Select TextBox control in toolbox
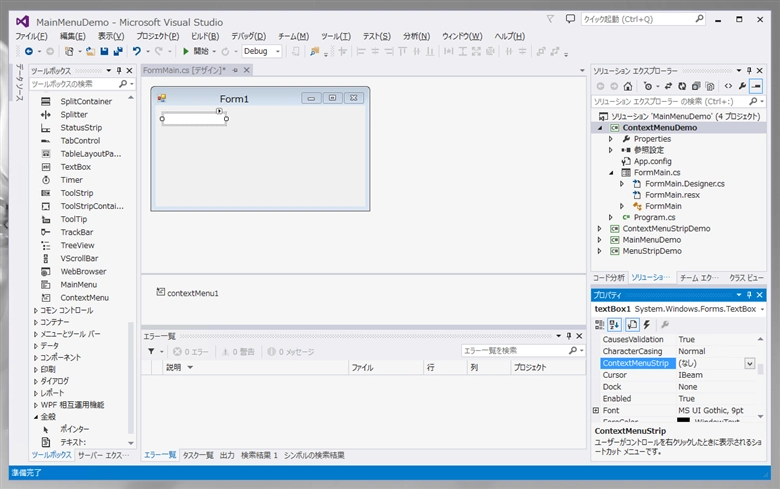 point(76,167)
